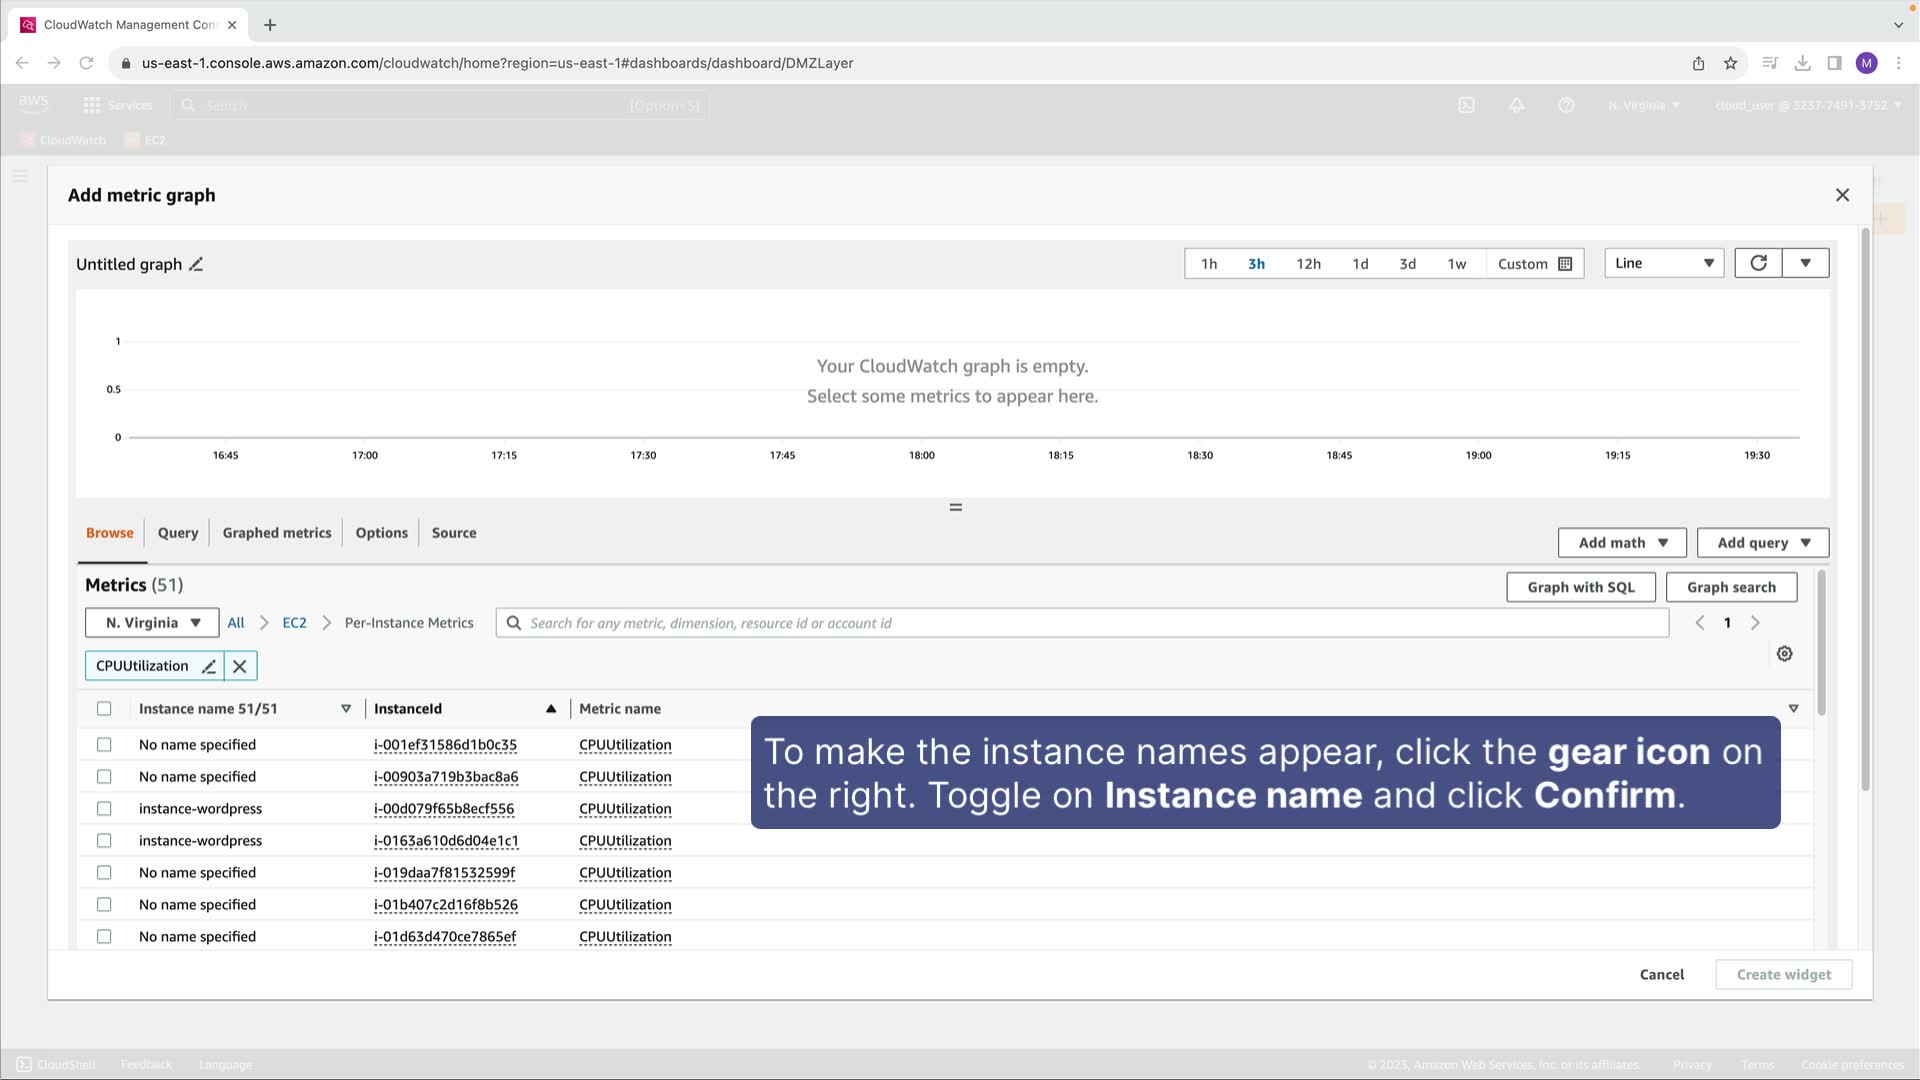Check the select-all metrics header checkbox
Viewport: 1920px width, 1080px height.
104,709
